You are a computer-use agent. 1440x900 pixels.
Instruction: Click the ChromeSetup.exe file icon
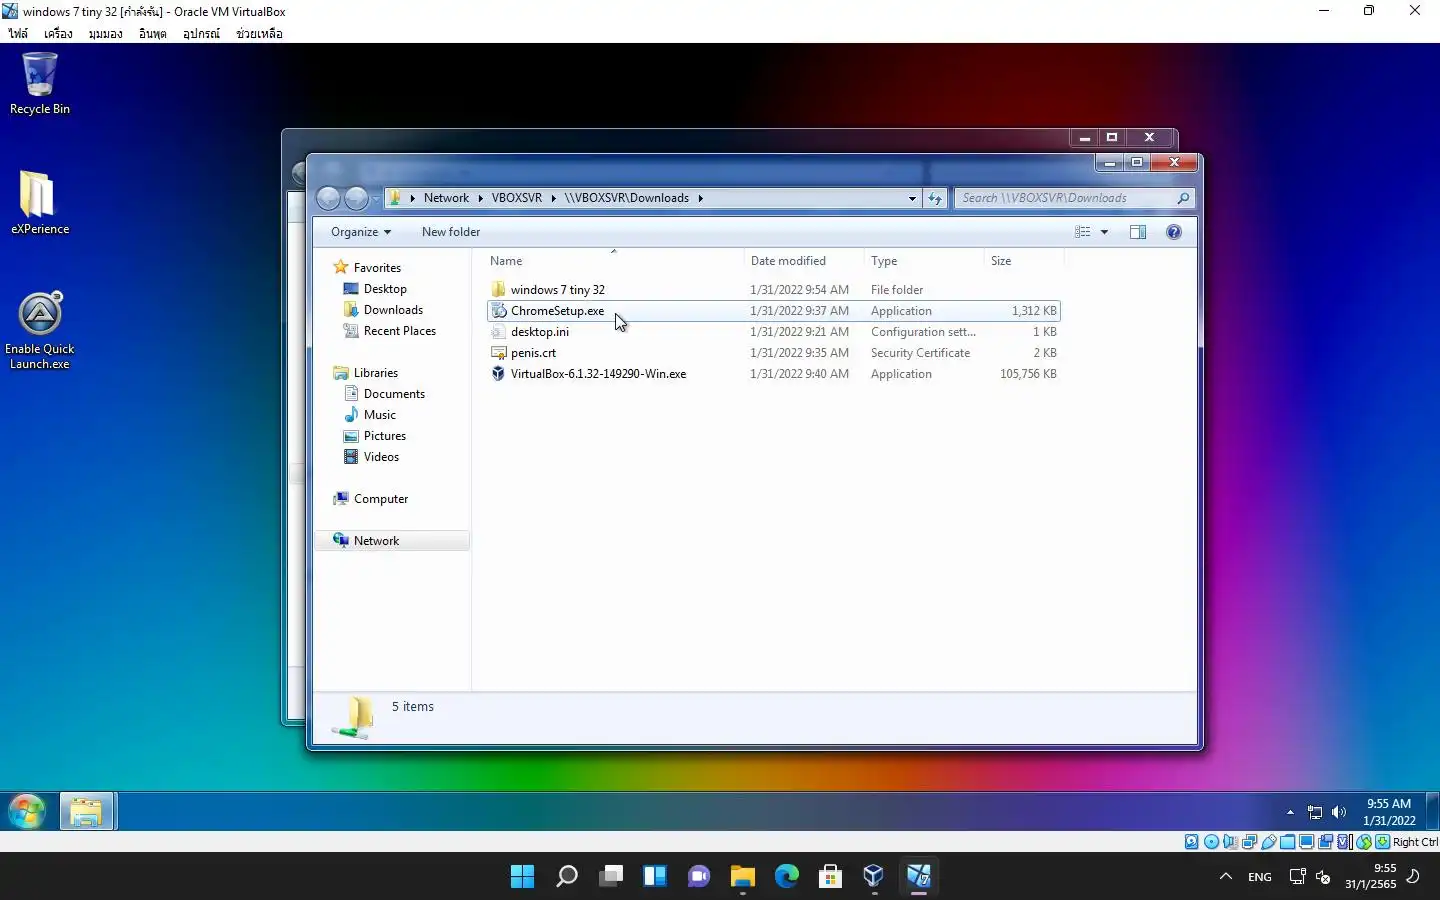click(x=499, y=311)
